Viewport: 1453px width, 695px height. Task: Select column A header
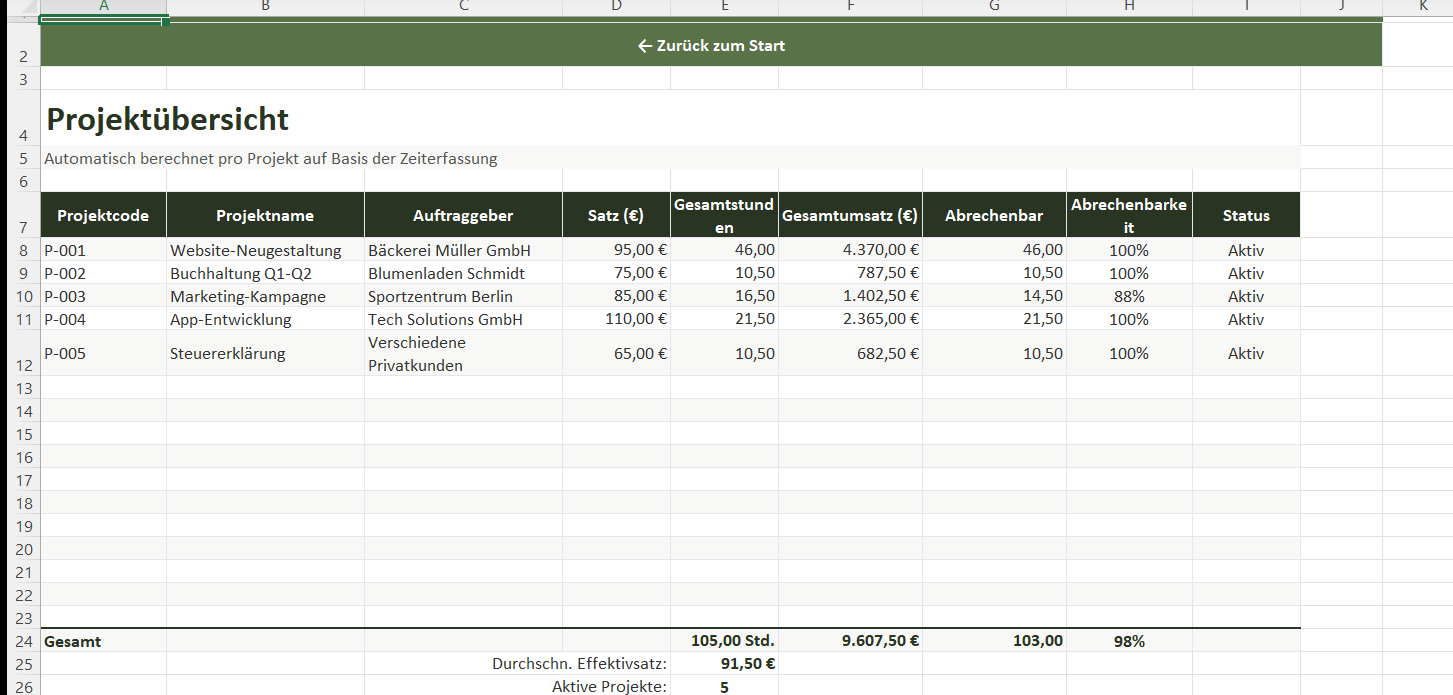tap(103, 7)
